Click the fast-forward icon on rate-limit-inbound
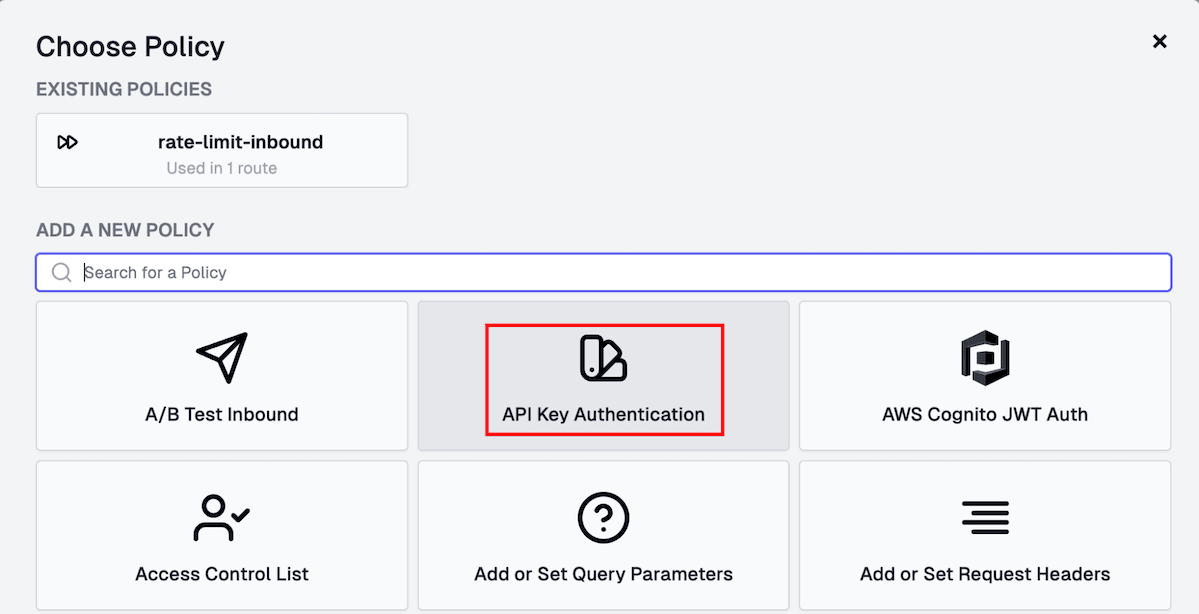 pos(68,142)
